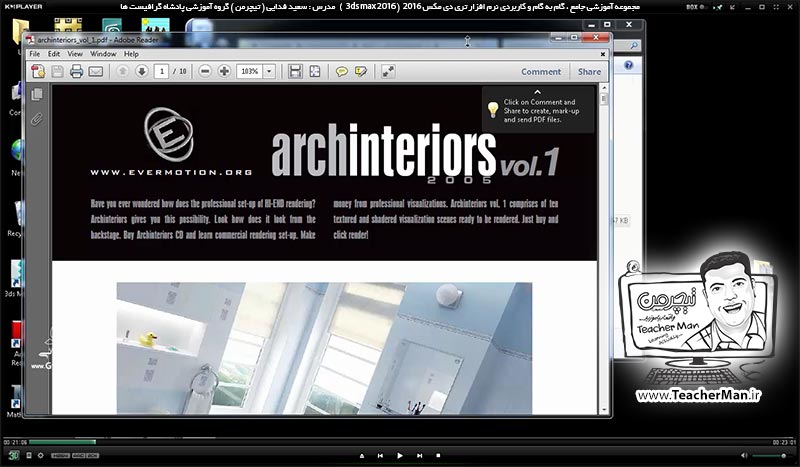Open the File menu in Adobe Reader
This screenshot has width=800, height=467.
35,54
